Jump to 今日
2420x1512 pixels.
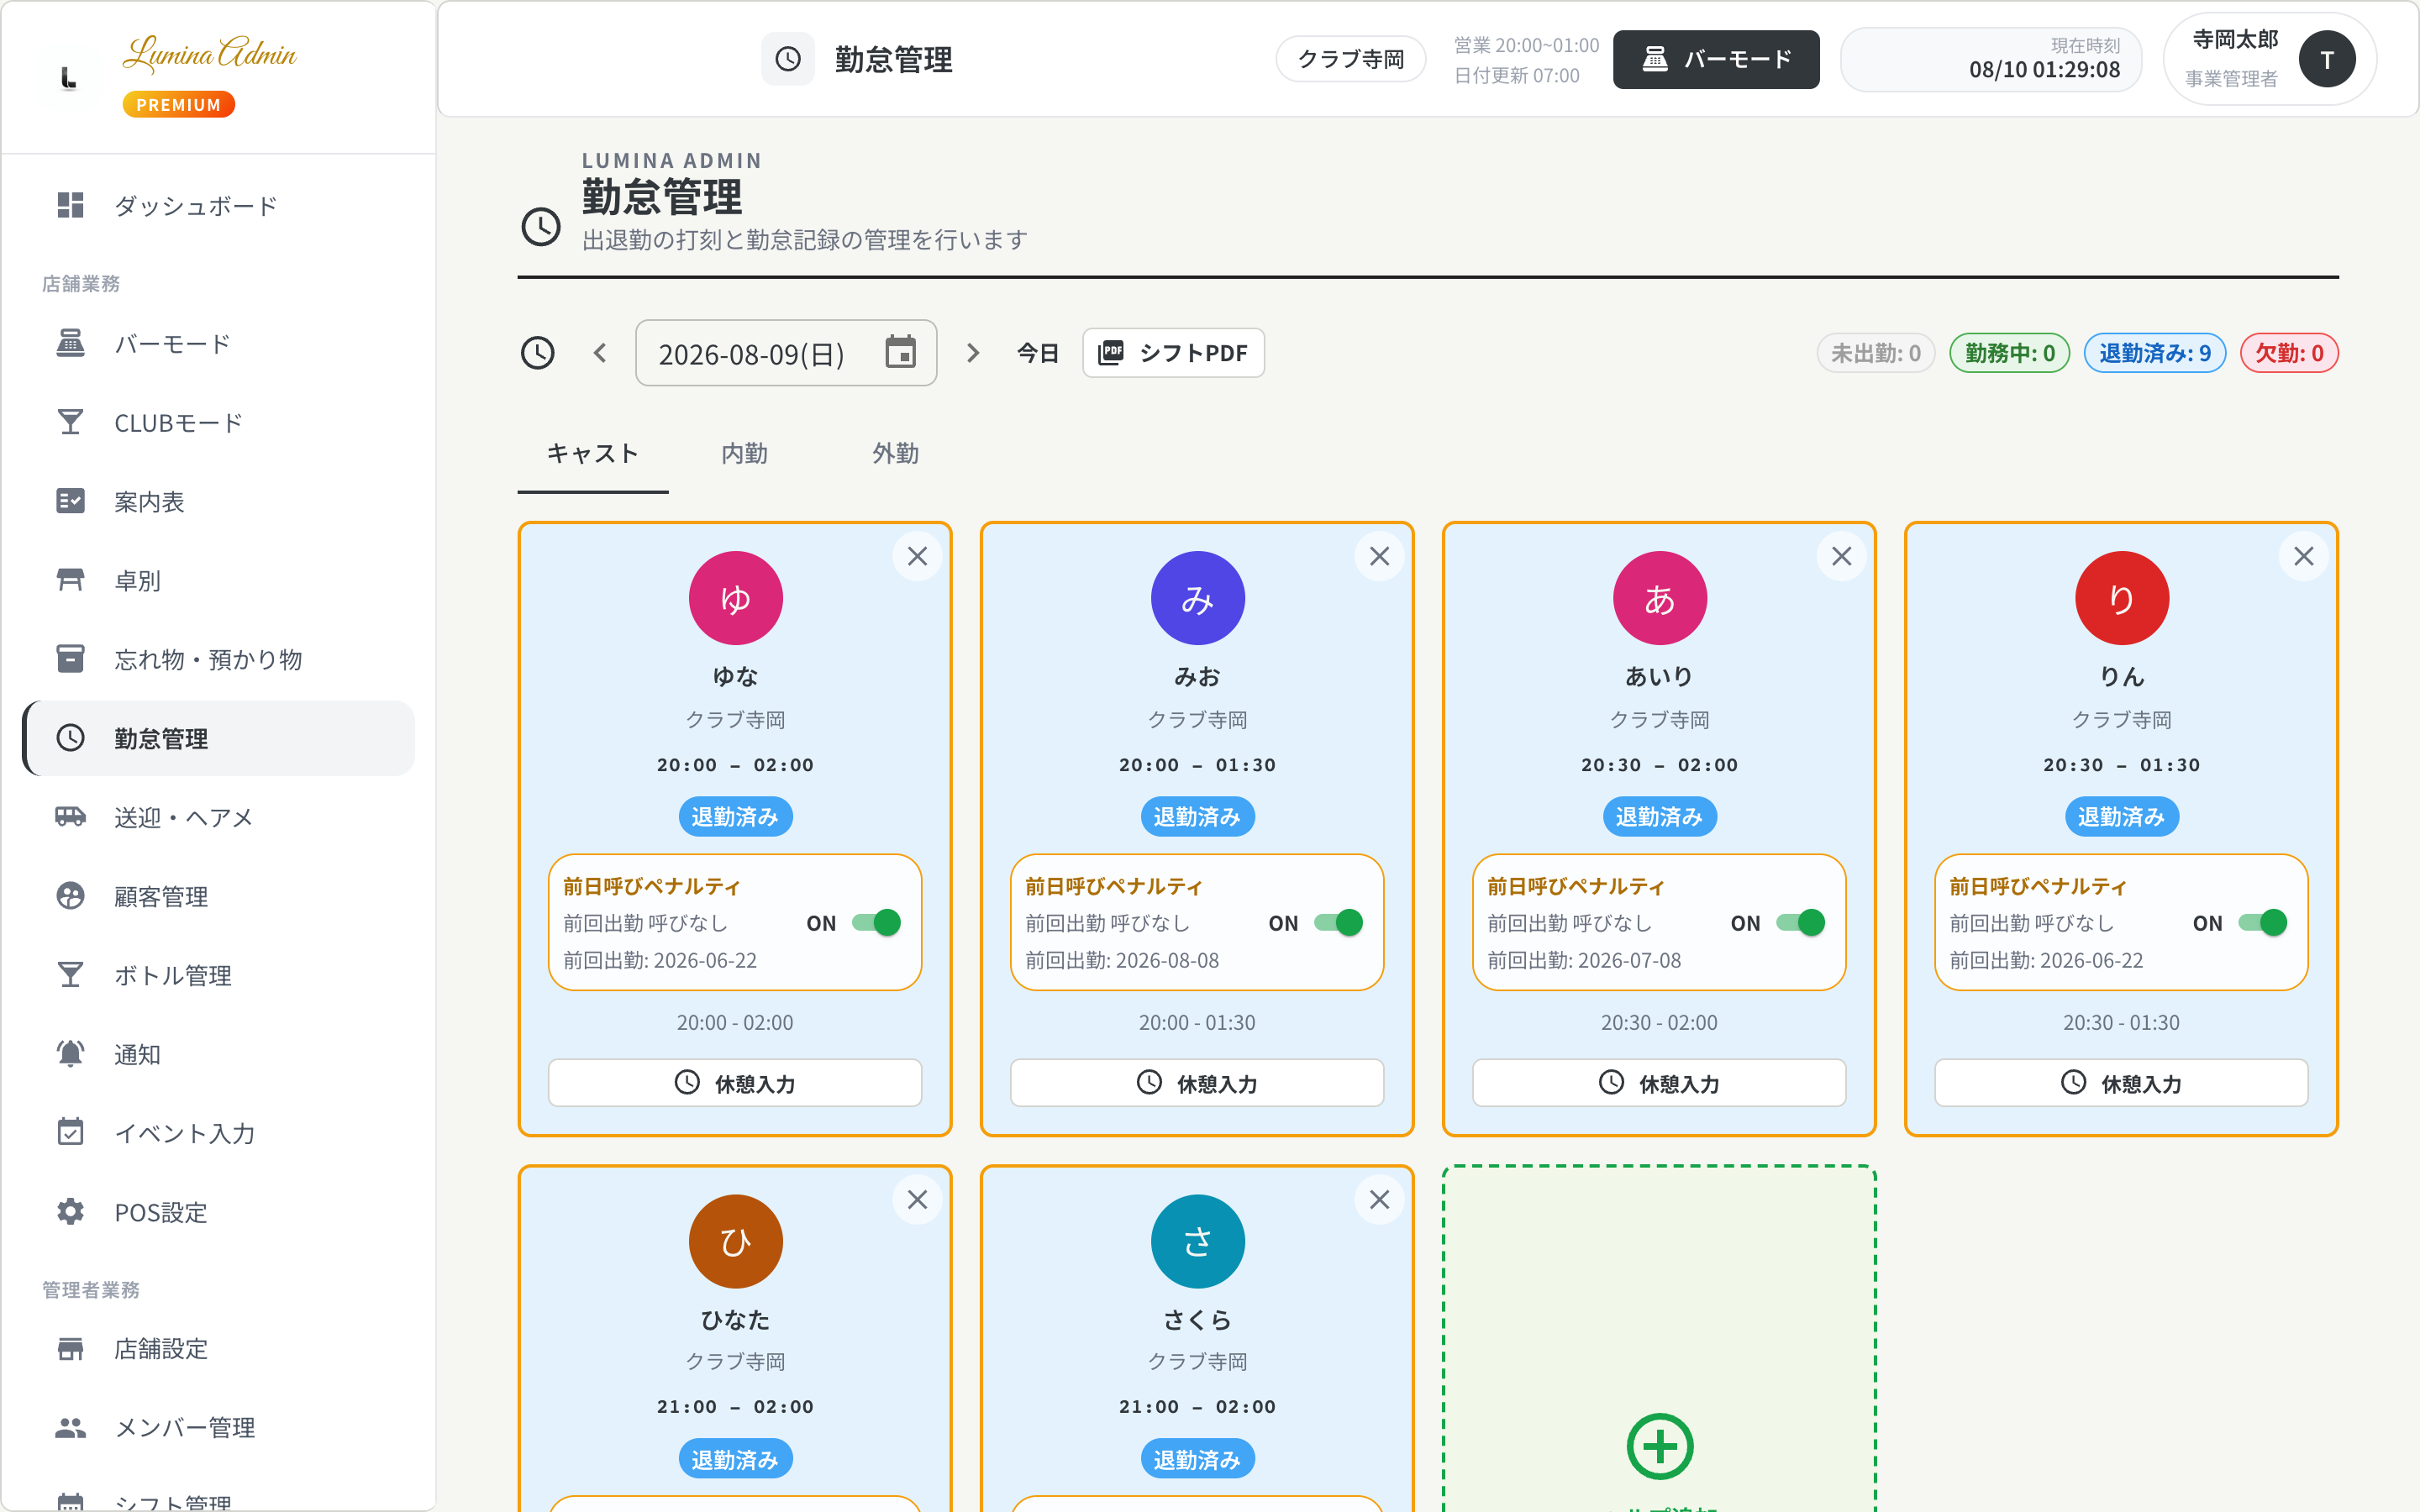click(1037, 353)
